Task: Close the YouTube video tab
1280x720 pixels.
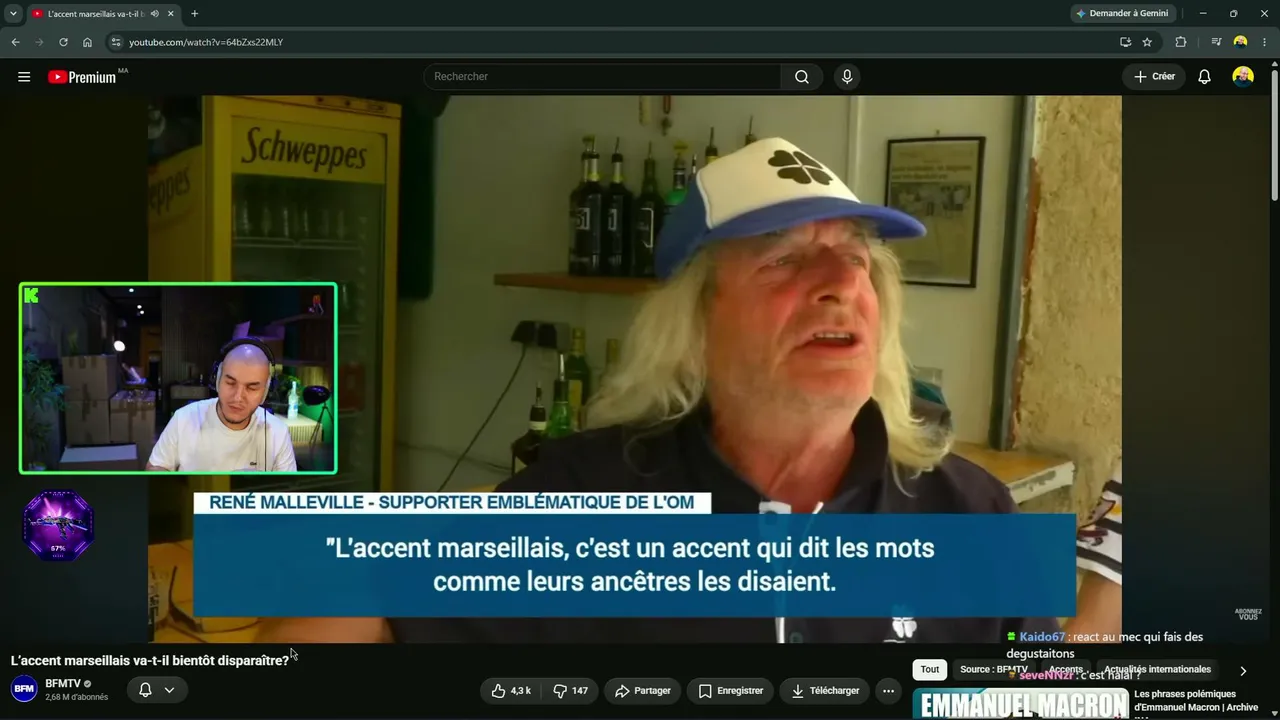Action: tap(171, 14)
